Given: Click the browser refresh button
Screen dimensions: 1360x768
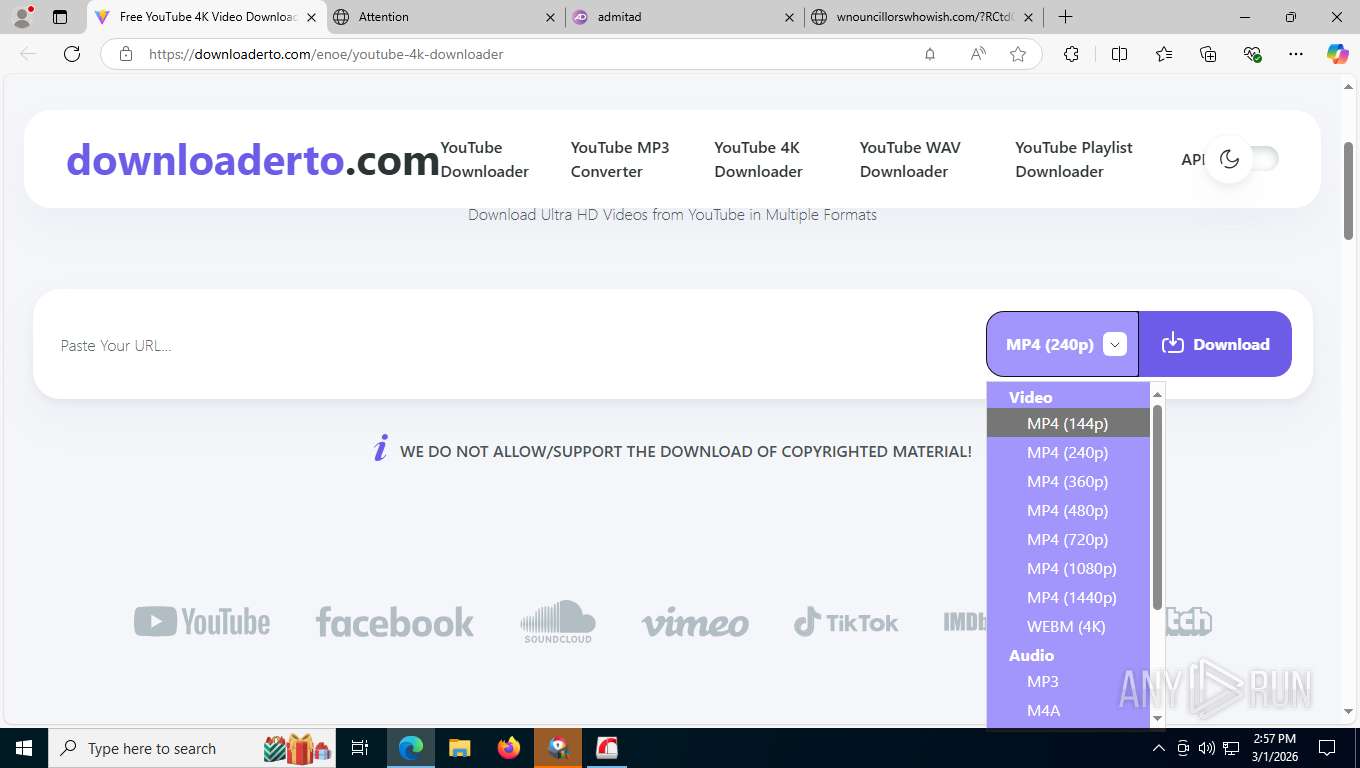Looking at the screenshot, I should 72,54.
